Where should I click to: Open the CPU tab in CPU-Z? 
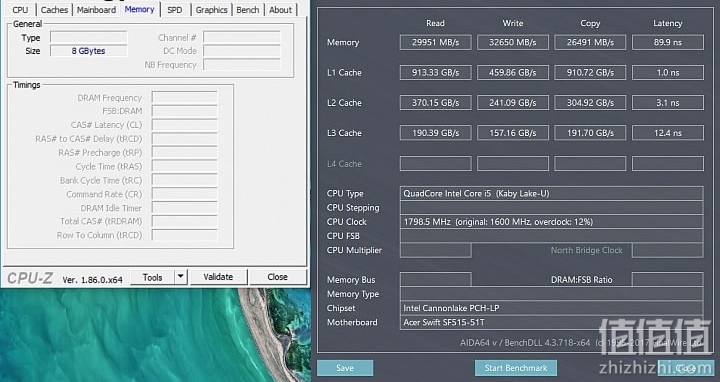(x=20, y=10)
